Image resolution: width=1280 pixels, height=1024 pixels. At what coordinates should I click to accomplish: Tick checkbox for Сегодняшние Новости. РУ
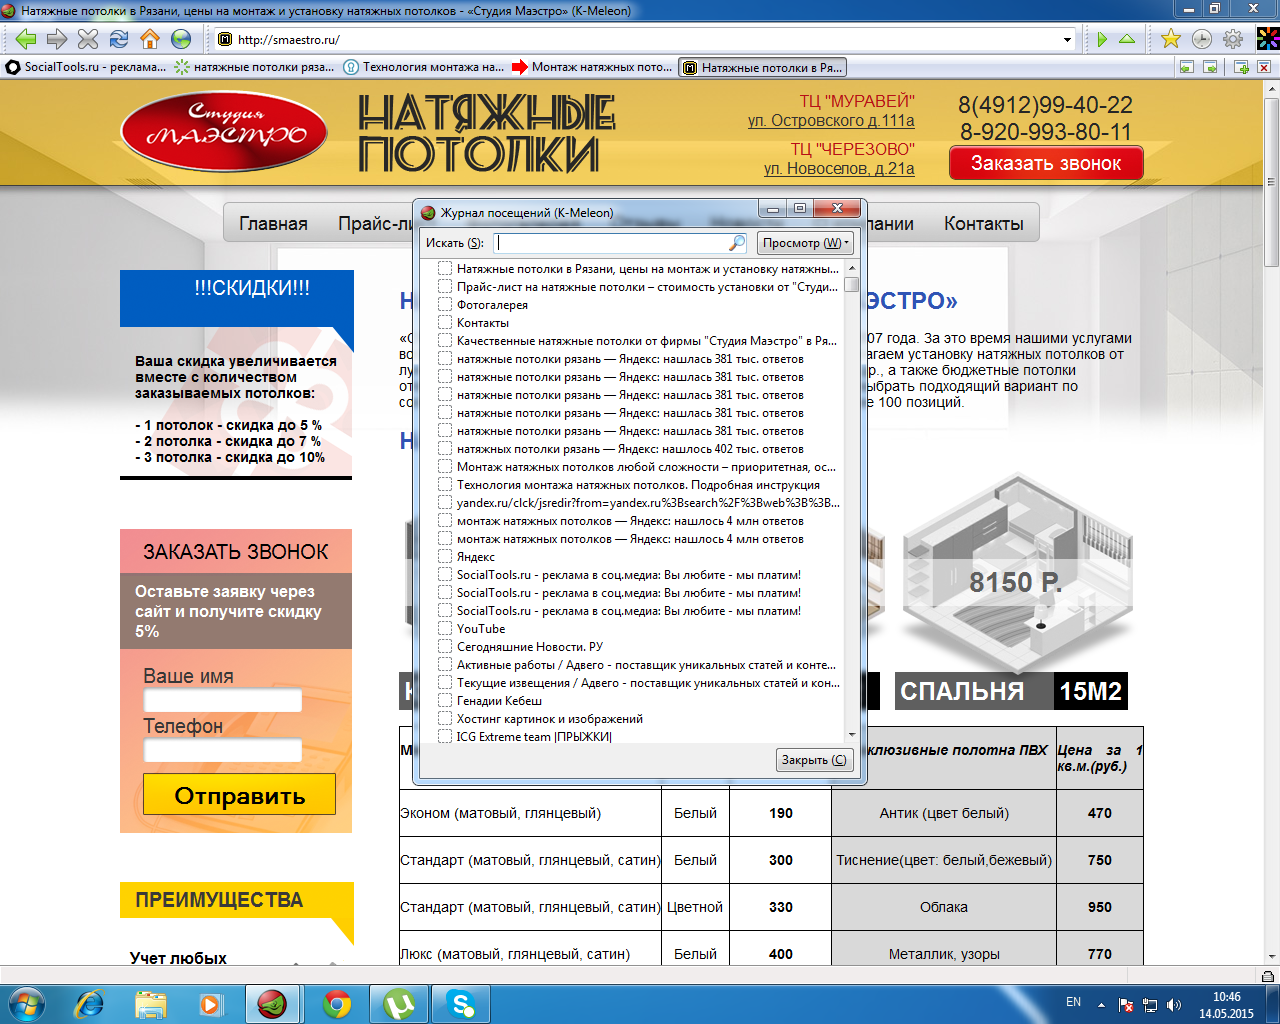[x=445, y=647]
